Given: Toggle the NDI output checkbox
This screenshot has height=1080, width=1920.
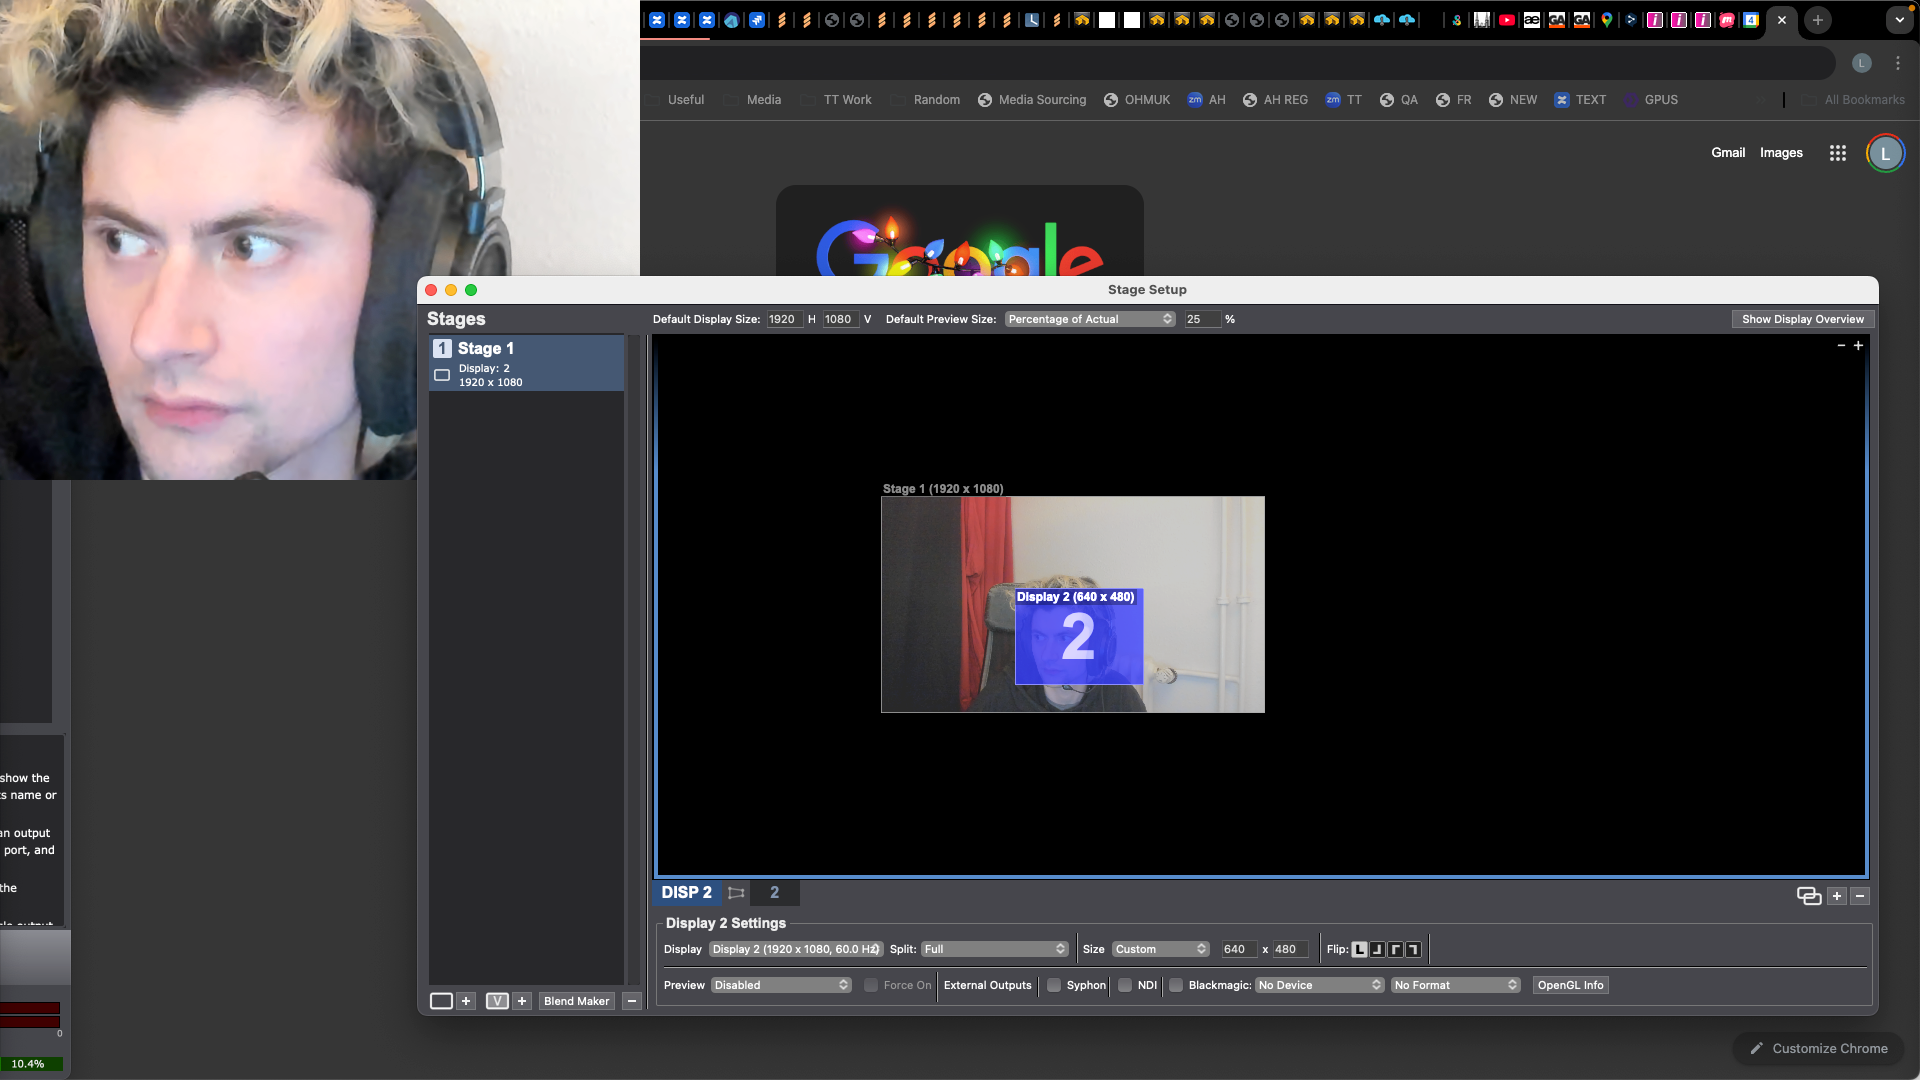Looking at the screenshot, I should (x=1125, y=985).
